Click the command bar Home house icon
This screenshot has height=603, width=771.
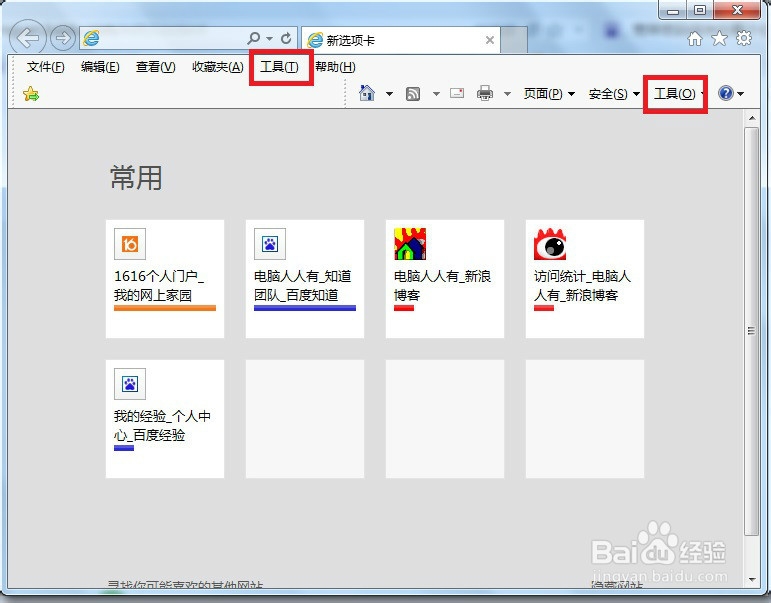point(367,93)
